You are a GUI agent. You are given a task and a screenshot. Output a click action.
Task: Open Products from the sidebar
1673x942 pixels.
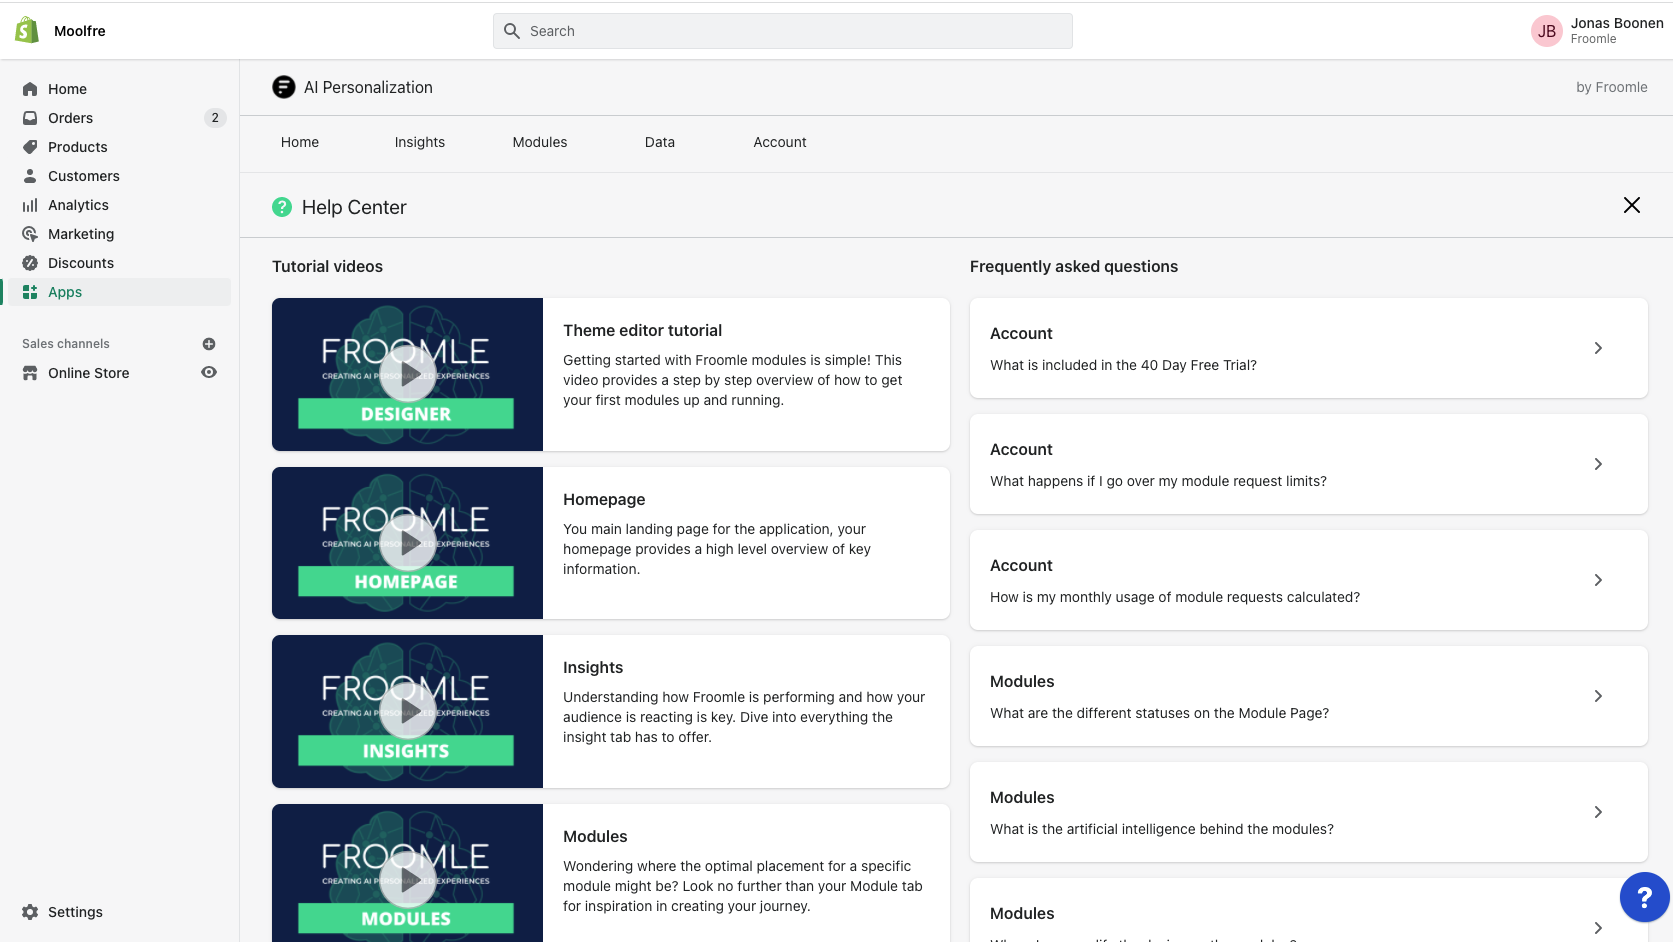[30, 147]
